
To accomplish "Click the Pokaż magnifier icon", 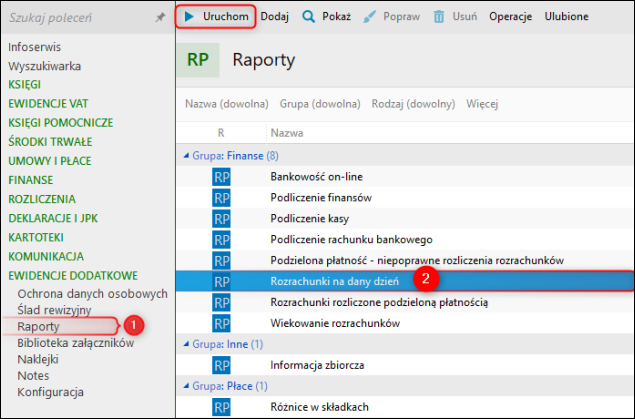I will 309,17.
